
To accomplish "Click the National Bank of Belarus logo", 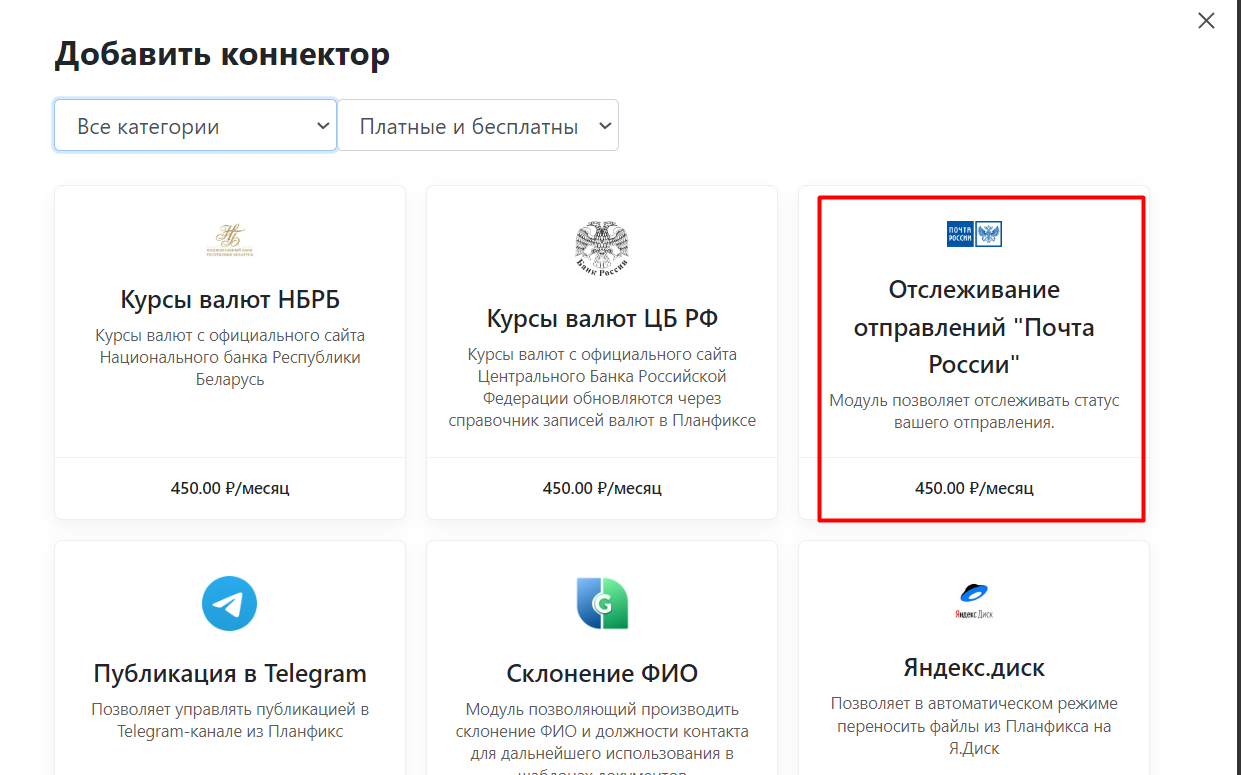I will (230, 240).
